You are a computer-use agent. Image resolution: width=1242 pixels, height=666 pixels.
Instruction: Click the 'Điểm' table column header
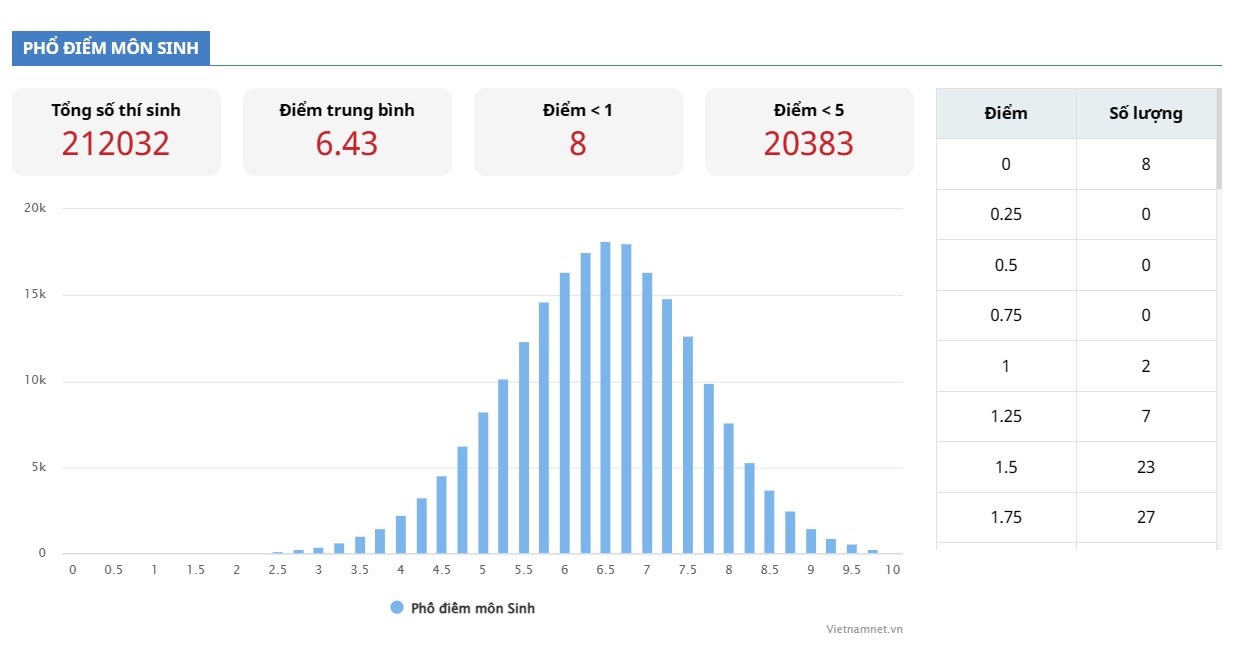click(x=1006, y=113)
